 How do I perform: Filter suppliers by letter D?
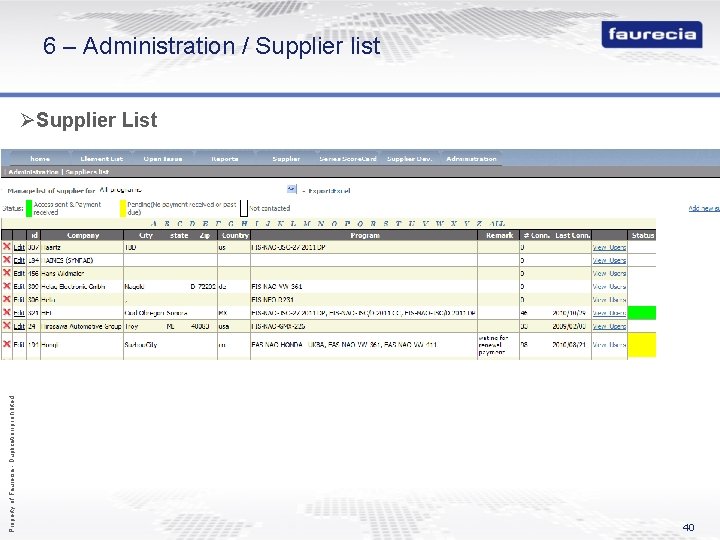pos(192,224)
